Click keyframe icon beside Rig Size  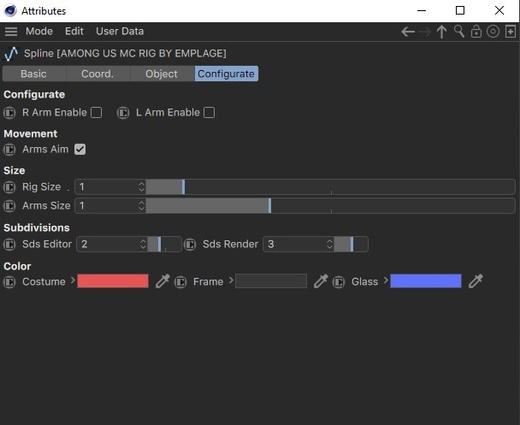10,187
